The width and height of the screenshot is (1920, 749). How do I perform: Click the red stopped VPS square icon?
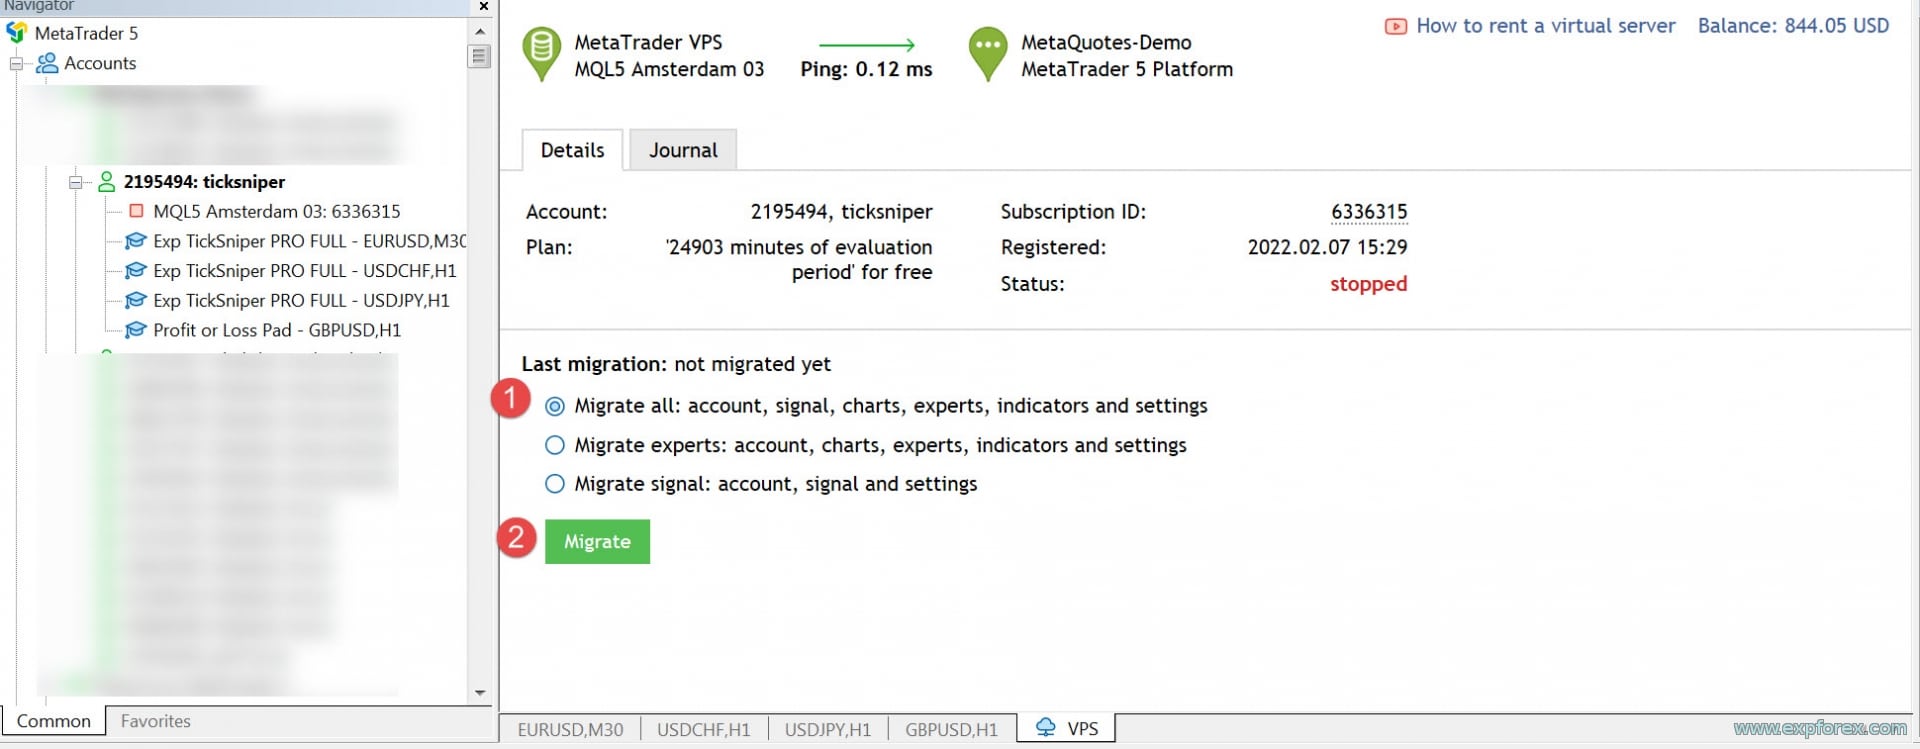point(137,211)
